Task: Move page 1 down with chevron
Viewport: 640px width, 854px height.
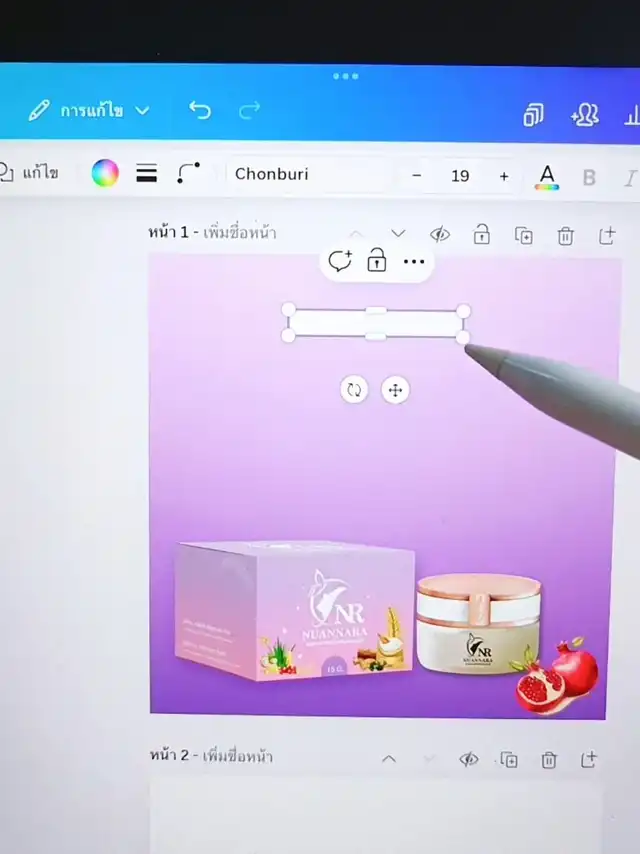Action: [x=398, y=234]
